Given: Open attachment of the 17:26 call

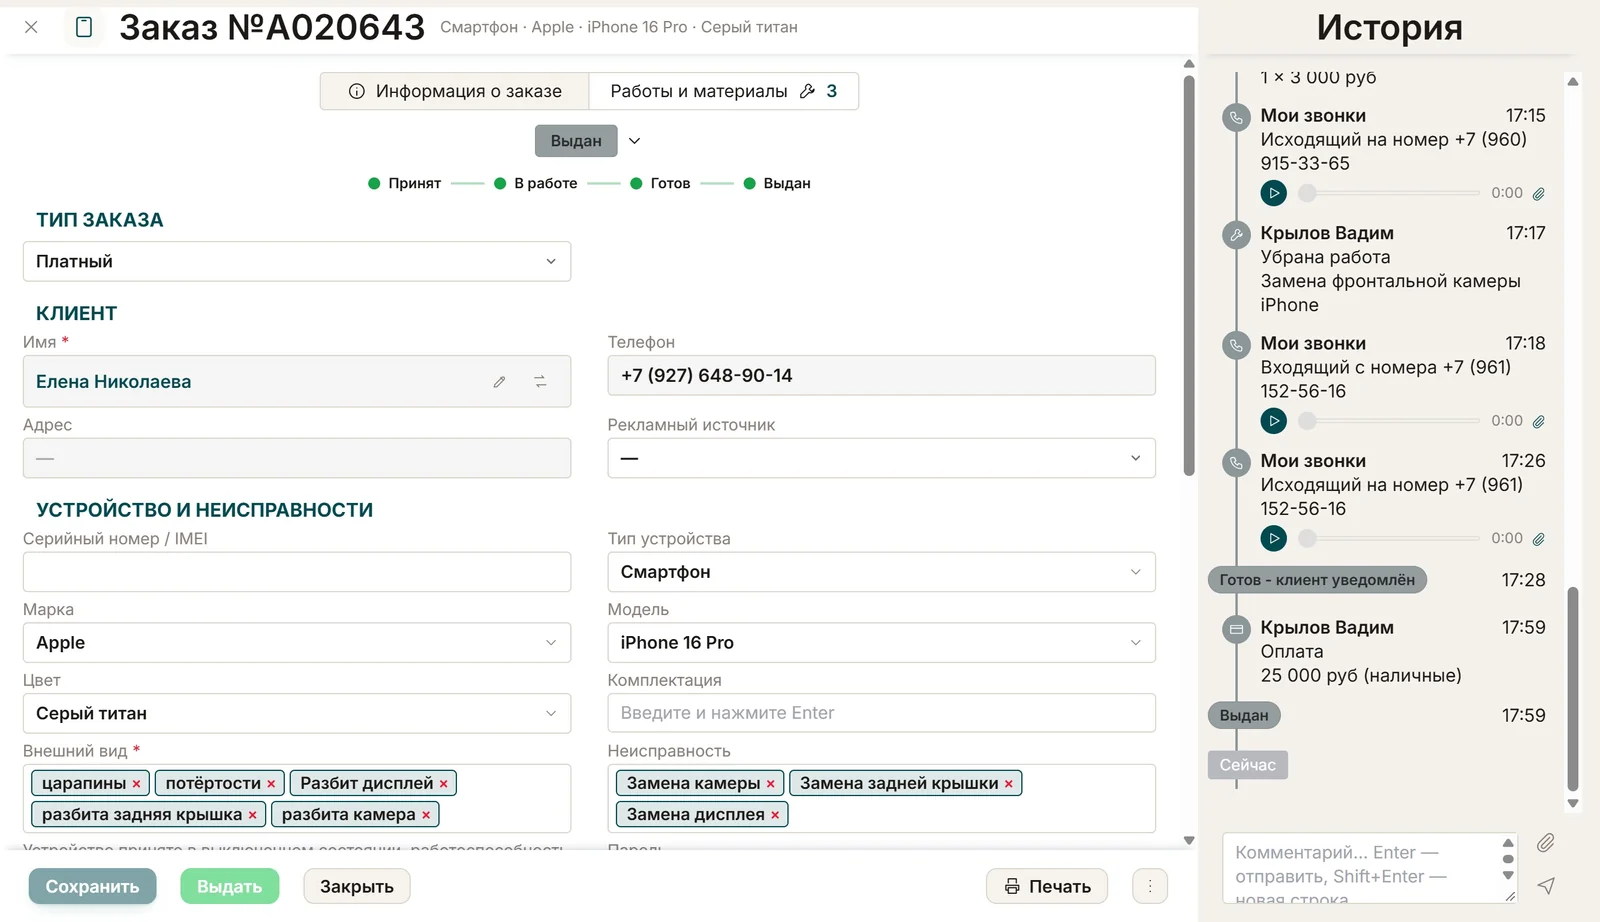Looking at the screenshot, I should (x=1539, y=539).
